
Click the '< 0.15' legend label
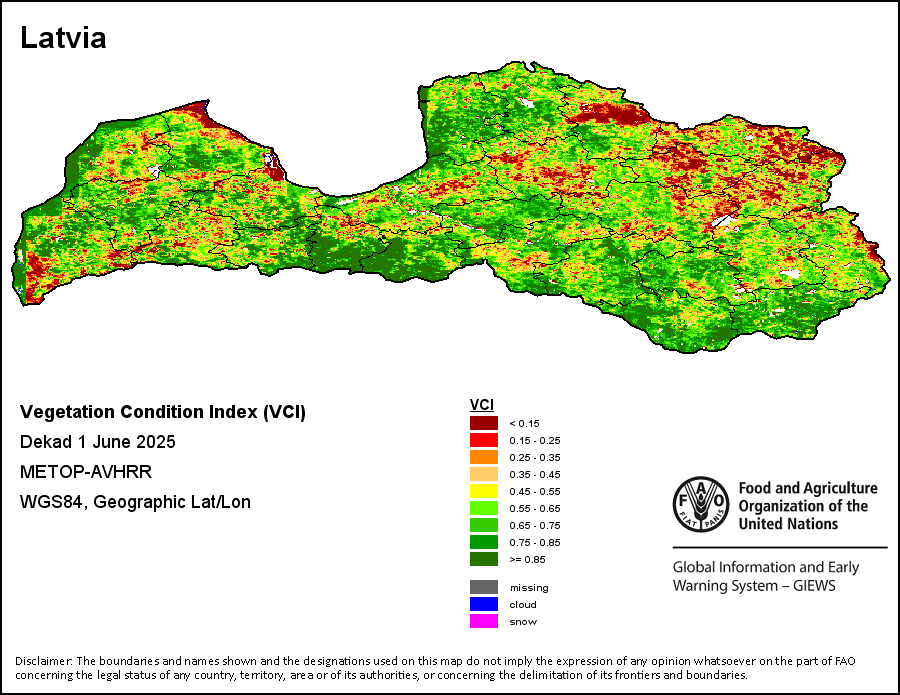pyautogui.click(x=524, y=424)
